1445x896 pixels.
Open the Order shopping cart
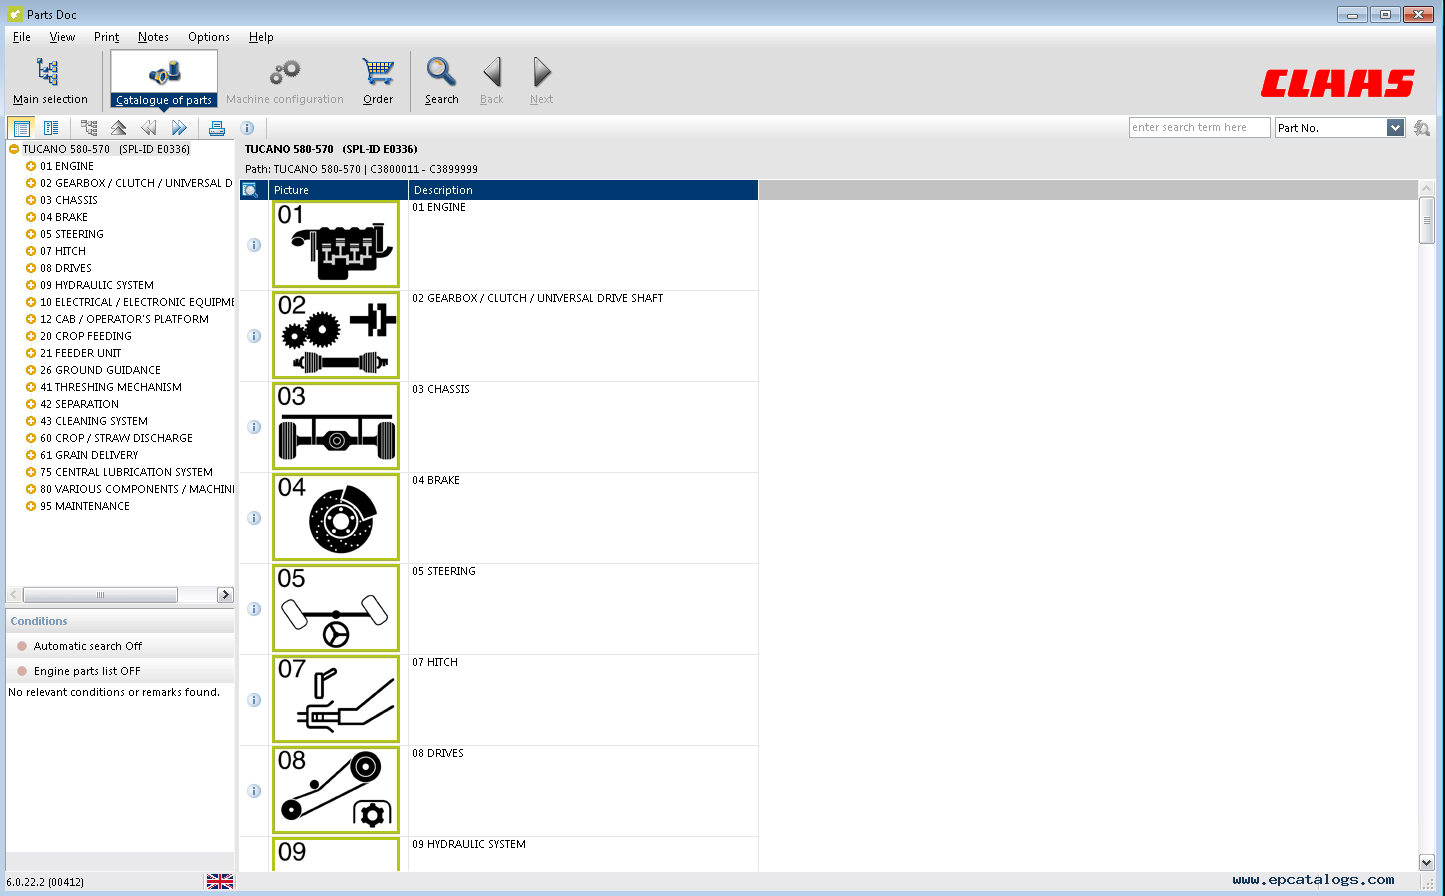378,80
